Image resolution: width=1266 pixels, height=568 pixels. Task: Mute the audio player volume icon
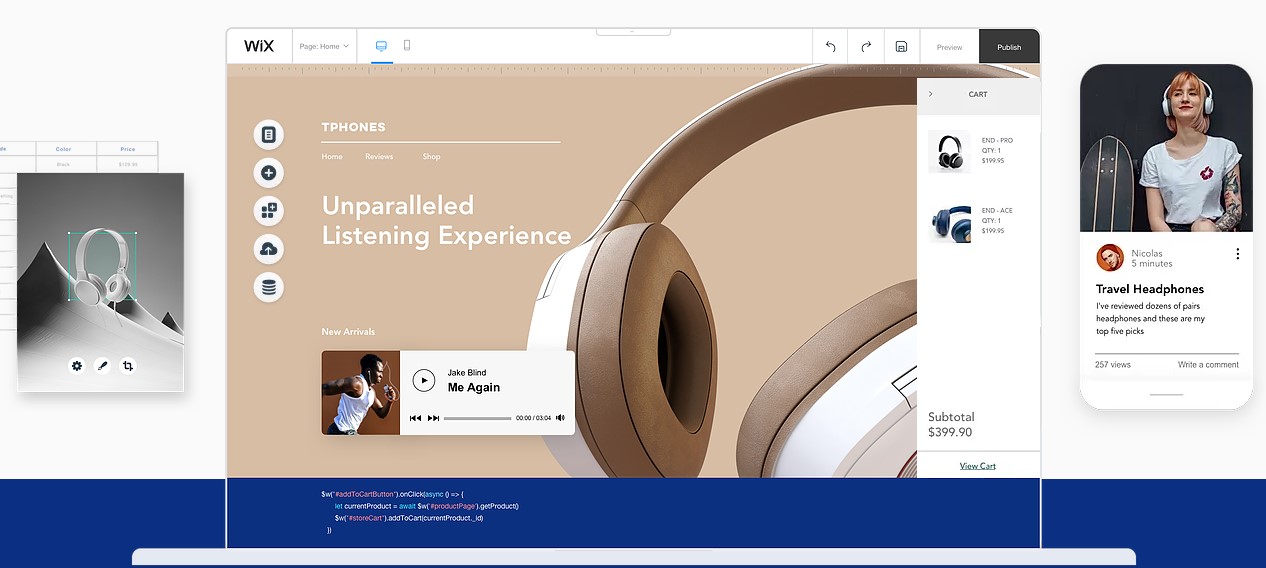coord(560,418)
